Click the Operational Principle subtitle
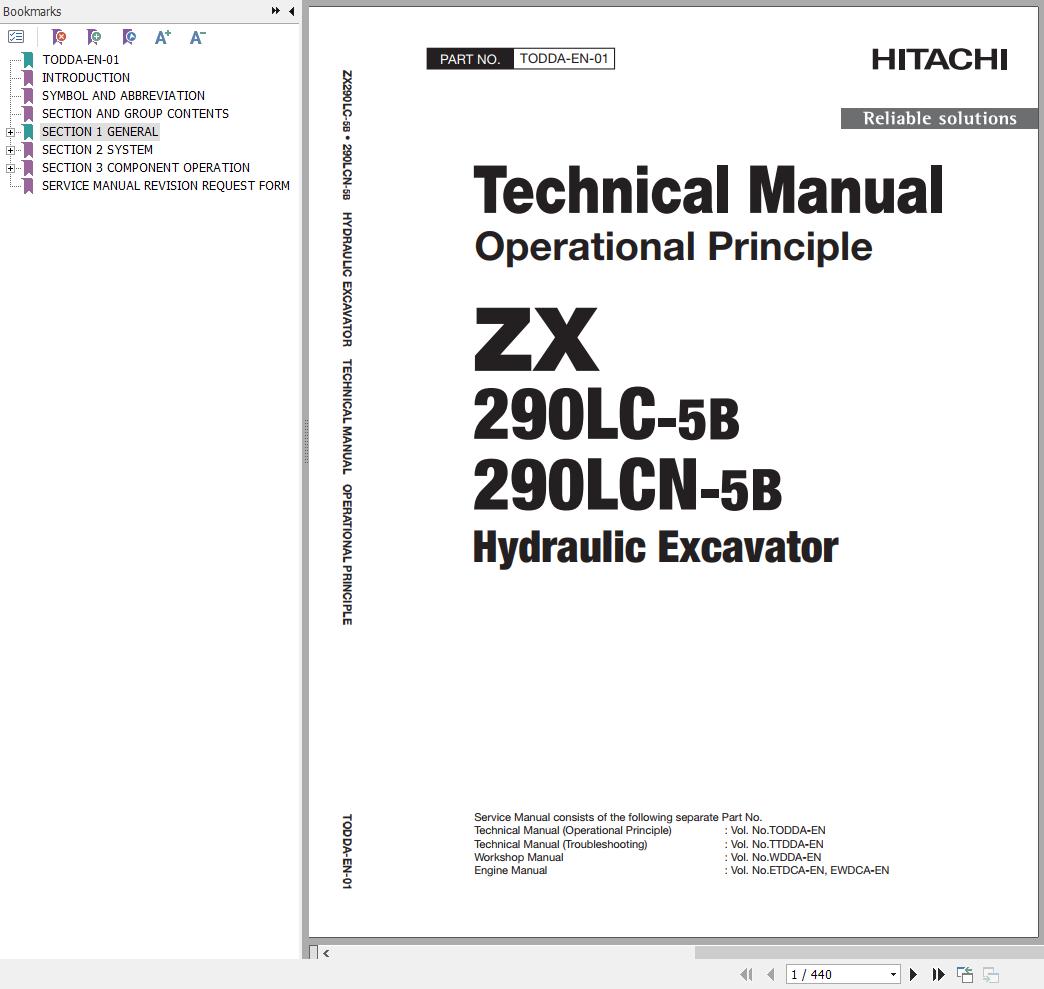Screen dimensions: 1044x989 (x=673, y=247)
